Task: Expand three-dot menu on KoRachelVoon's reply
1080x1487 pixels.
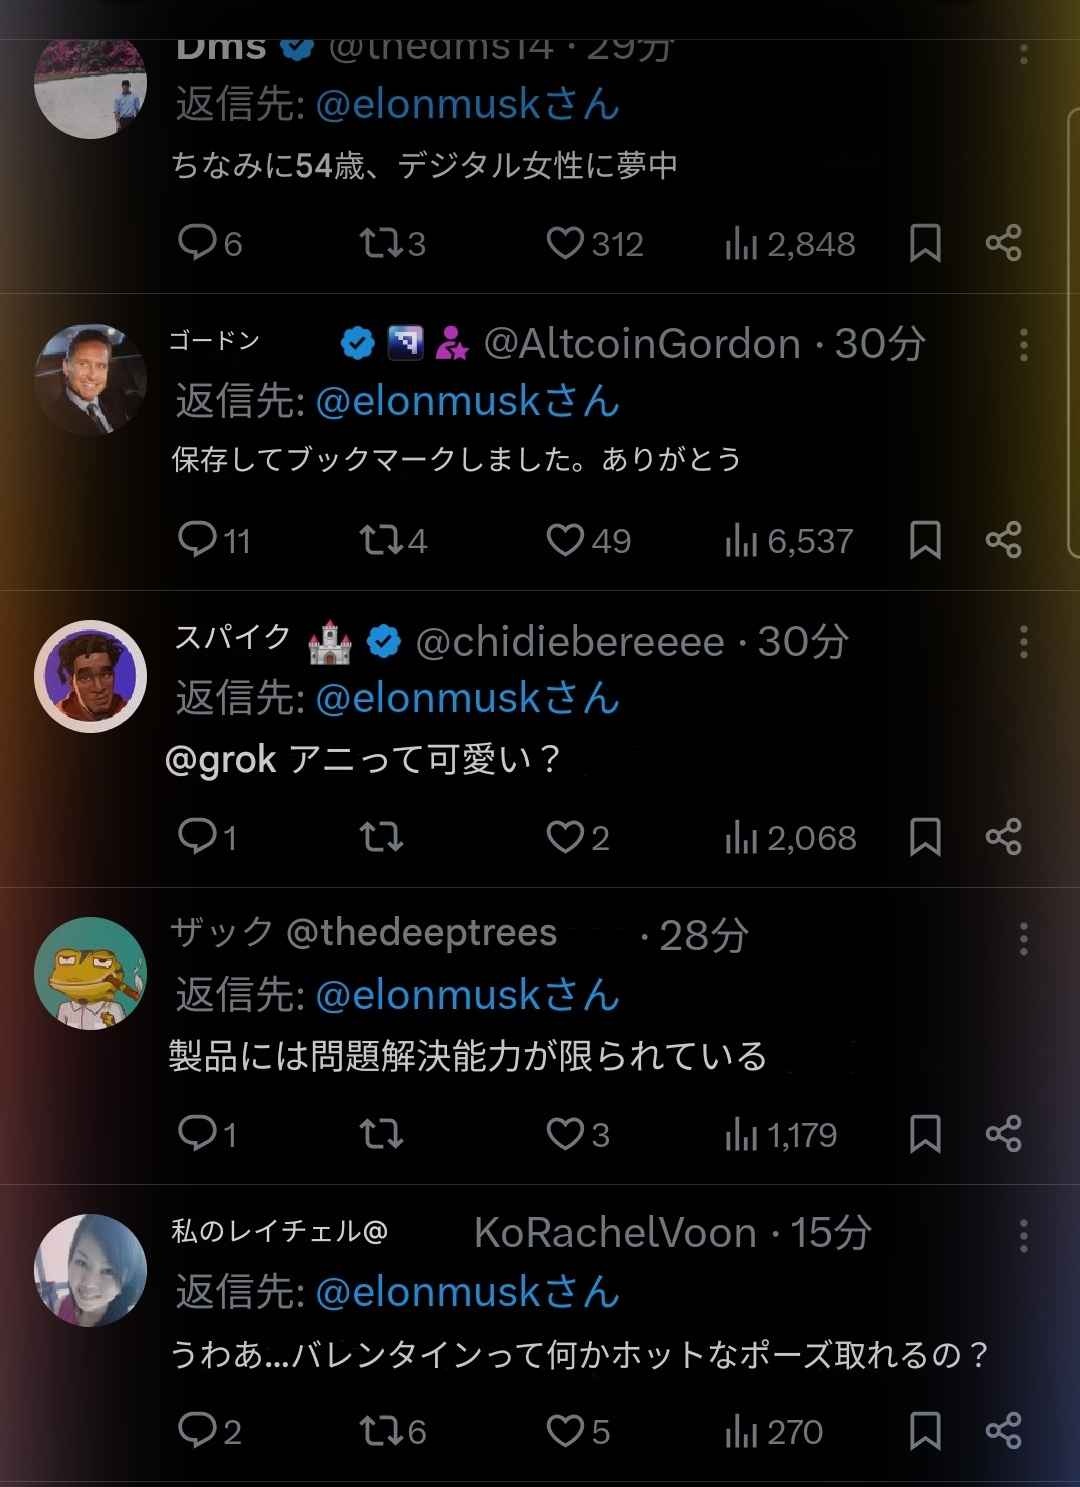Action: (1023, 1236)
